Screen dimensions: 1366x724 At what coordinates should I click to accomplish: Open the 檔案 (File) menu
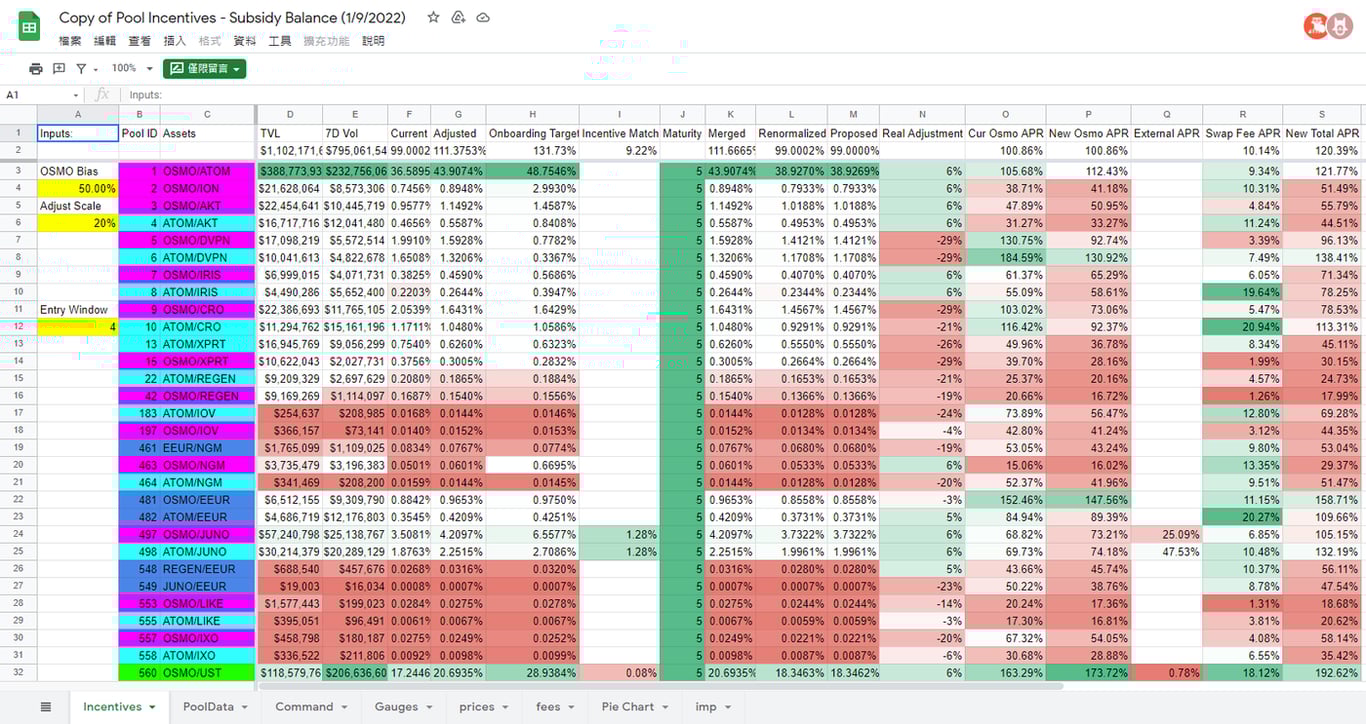pyautogui.click(x=70, y=41)
